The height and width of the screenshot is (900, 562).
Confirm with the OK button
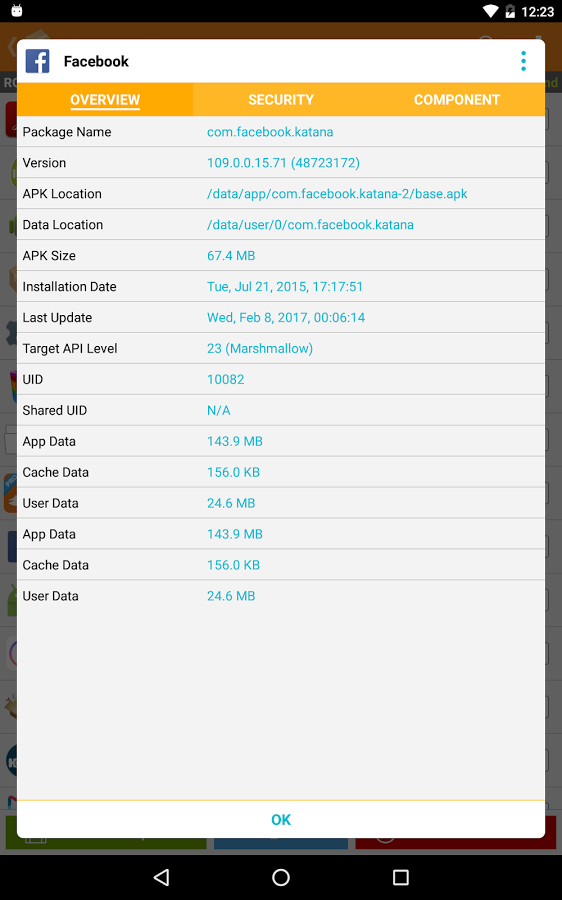coord(281,819)
